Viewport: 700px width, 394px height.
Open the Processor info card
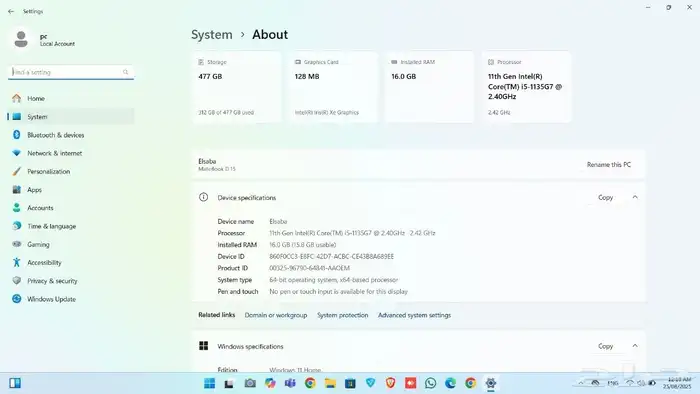pos(526,87)
